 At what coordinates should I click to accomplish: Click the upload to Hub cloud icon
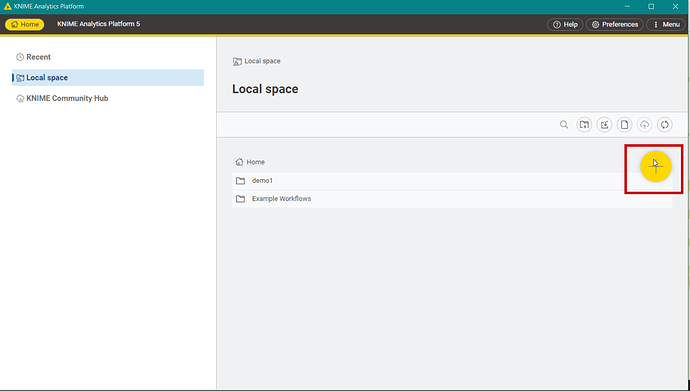tap(644, 124)
